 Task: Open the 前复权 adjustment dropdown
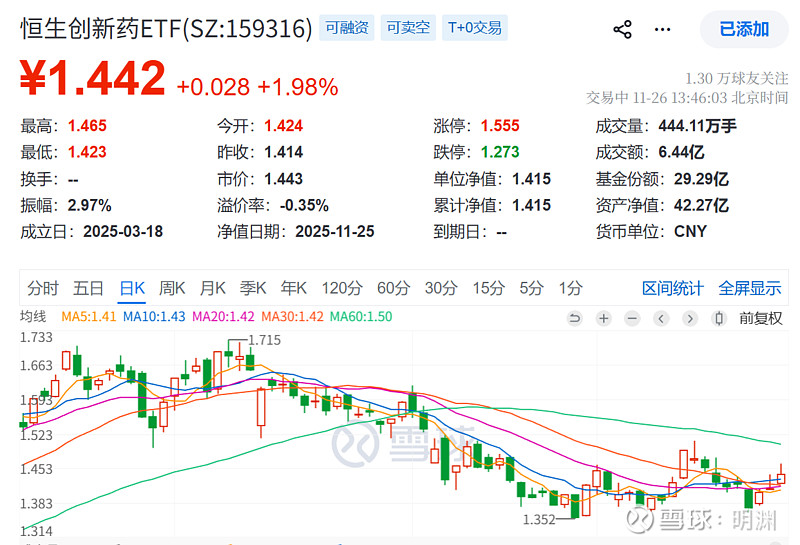(760, 318)
